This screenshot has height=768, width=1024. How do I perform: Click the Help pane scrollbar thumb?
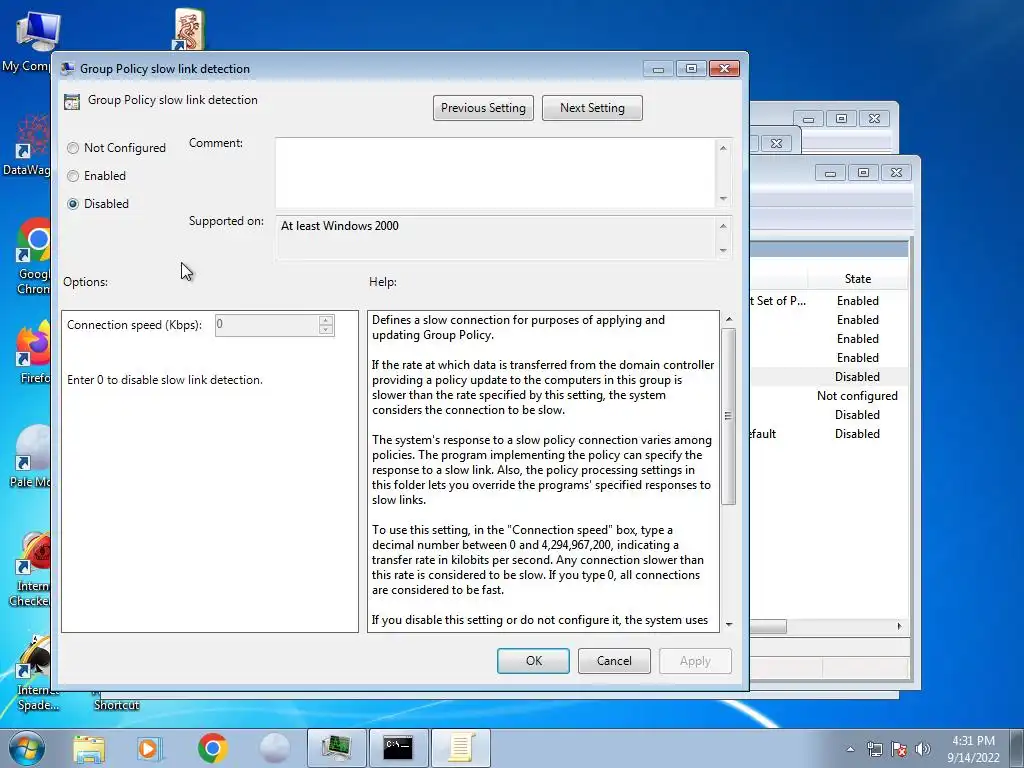point(729,416)
